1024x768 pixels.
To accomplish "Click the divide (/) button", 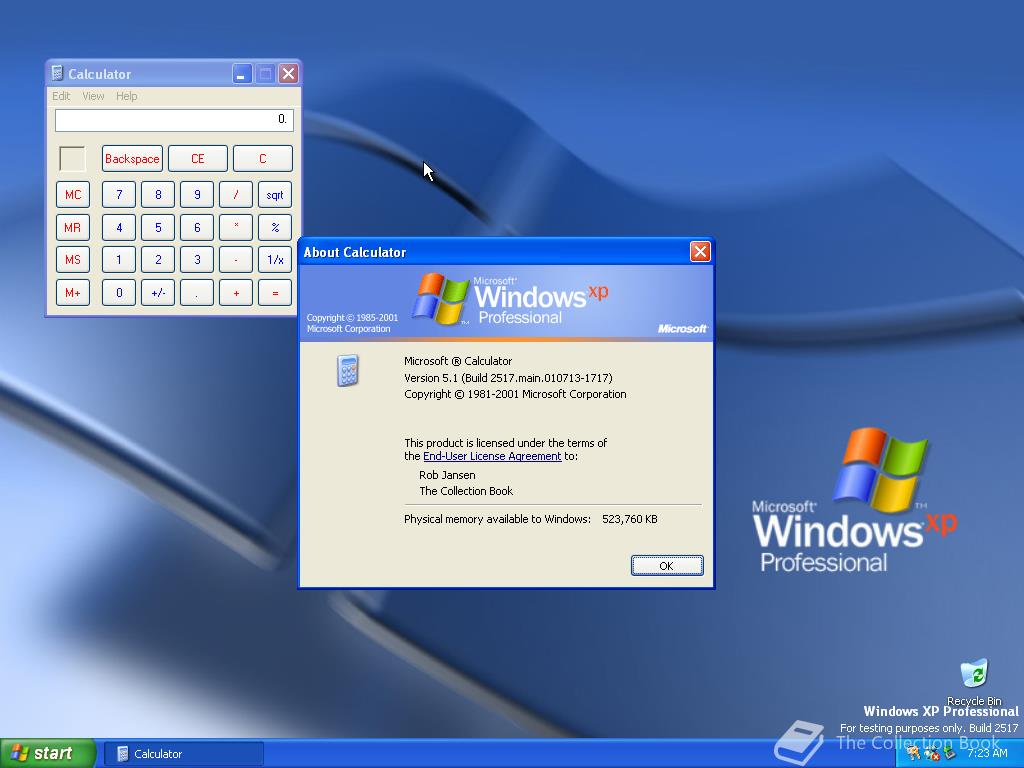I will [236, 195].
